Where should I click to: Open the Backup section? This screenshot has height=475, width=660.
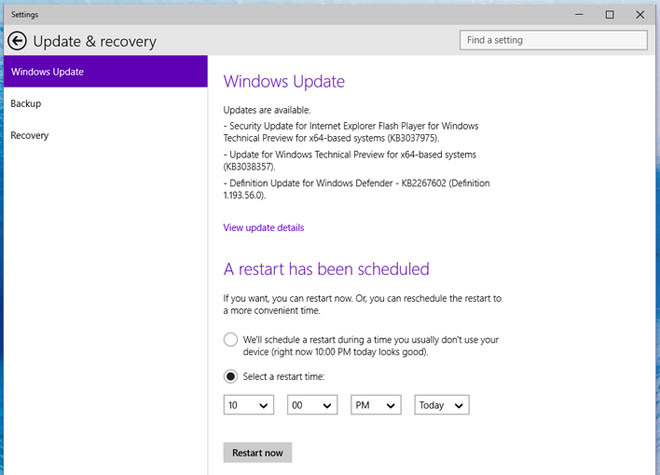(x=106, y=104)
